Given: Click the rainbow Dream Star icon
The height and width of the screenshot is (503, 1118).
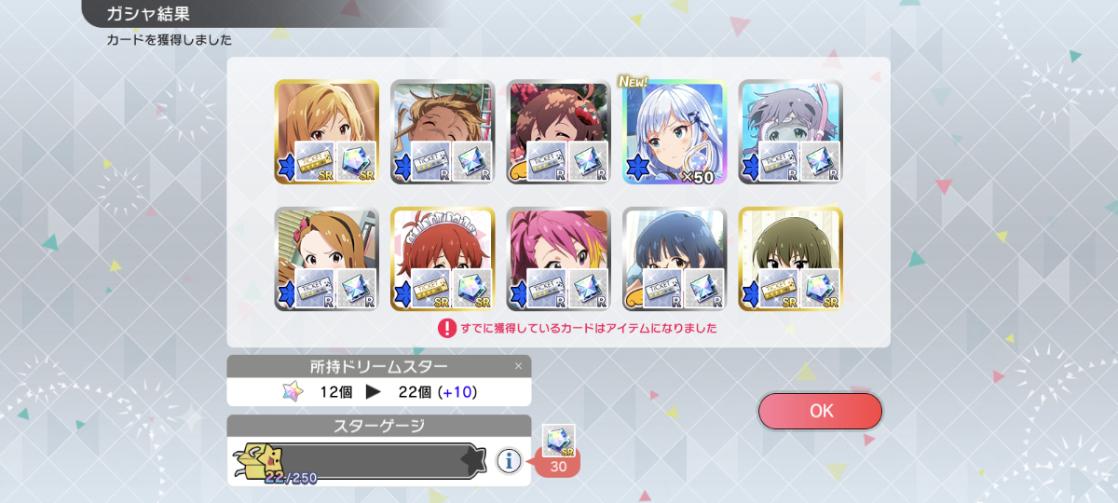Looking at the screenshot, I should tap(293, 392).
